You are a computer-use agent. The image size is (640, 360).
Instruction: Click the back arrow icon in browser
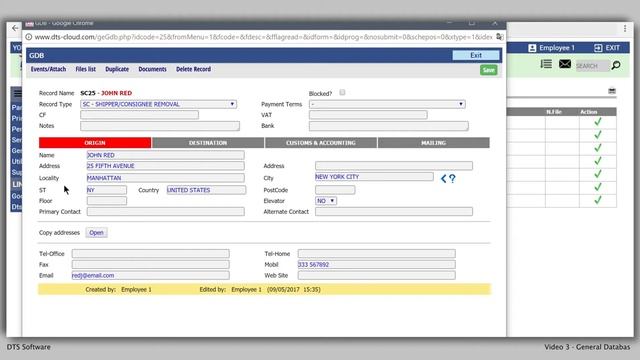[x=15, y=28]
